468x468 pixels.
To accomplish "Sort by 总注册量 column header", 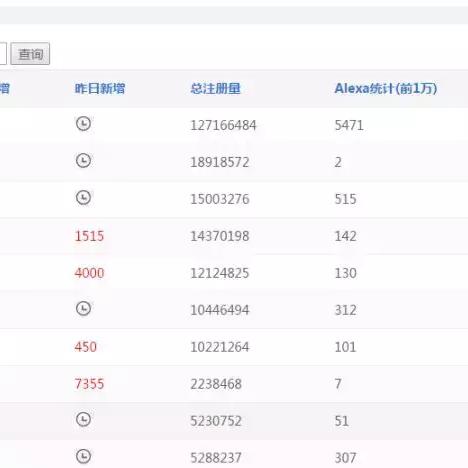I will pyautogui.click(x=215, y=89).
